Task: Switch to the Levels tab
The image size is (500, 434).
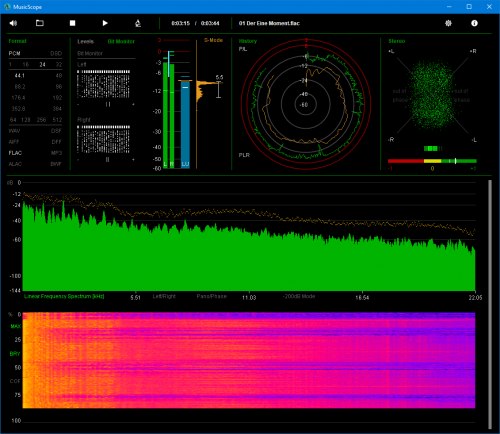Action: pos(85,41)
